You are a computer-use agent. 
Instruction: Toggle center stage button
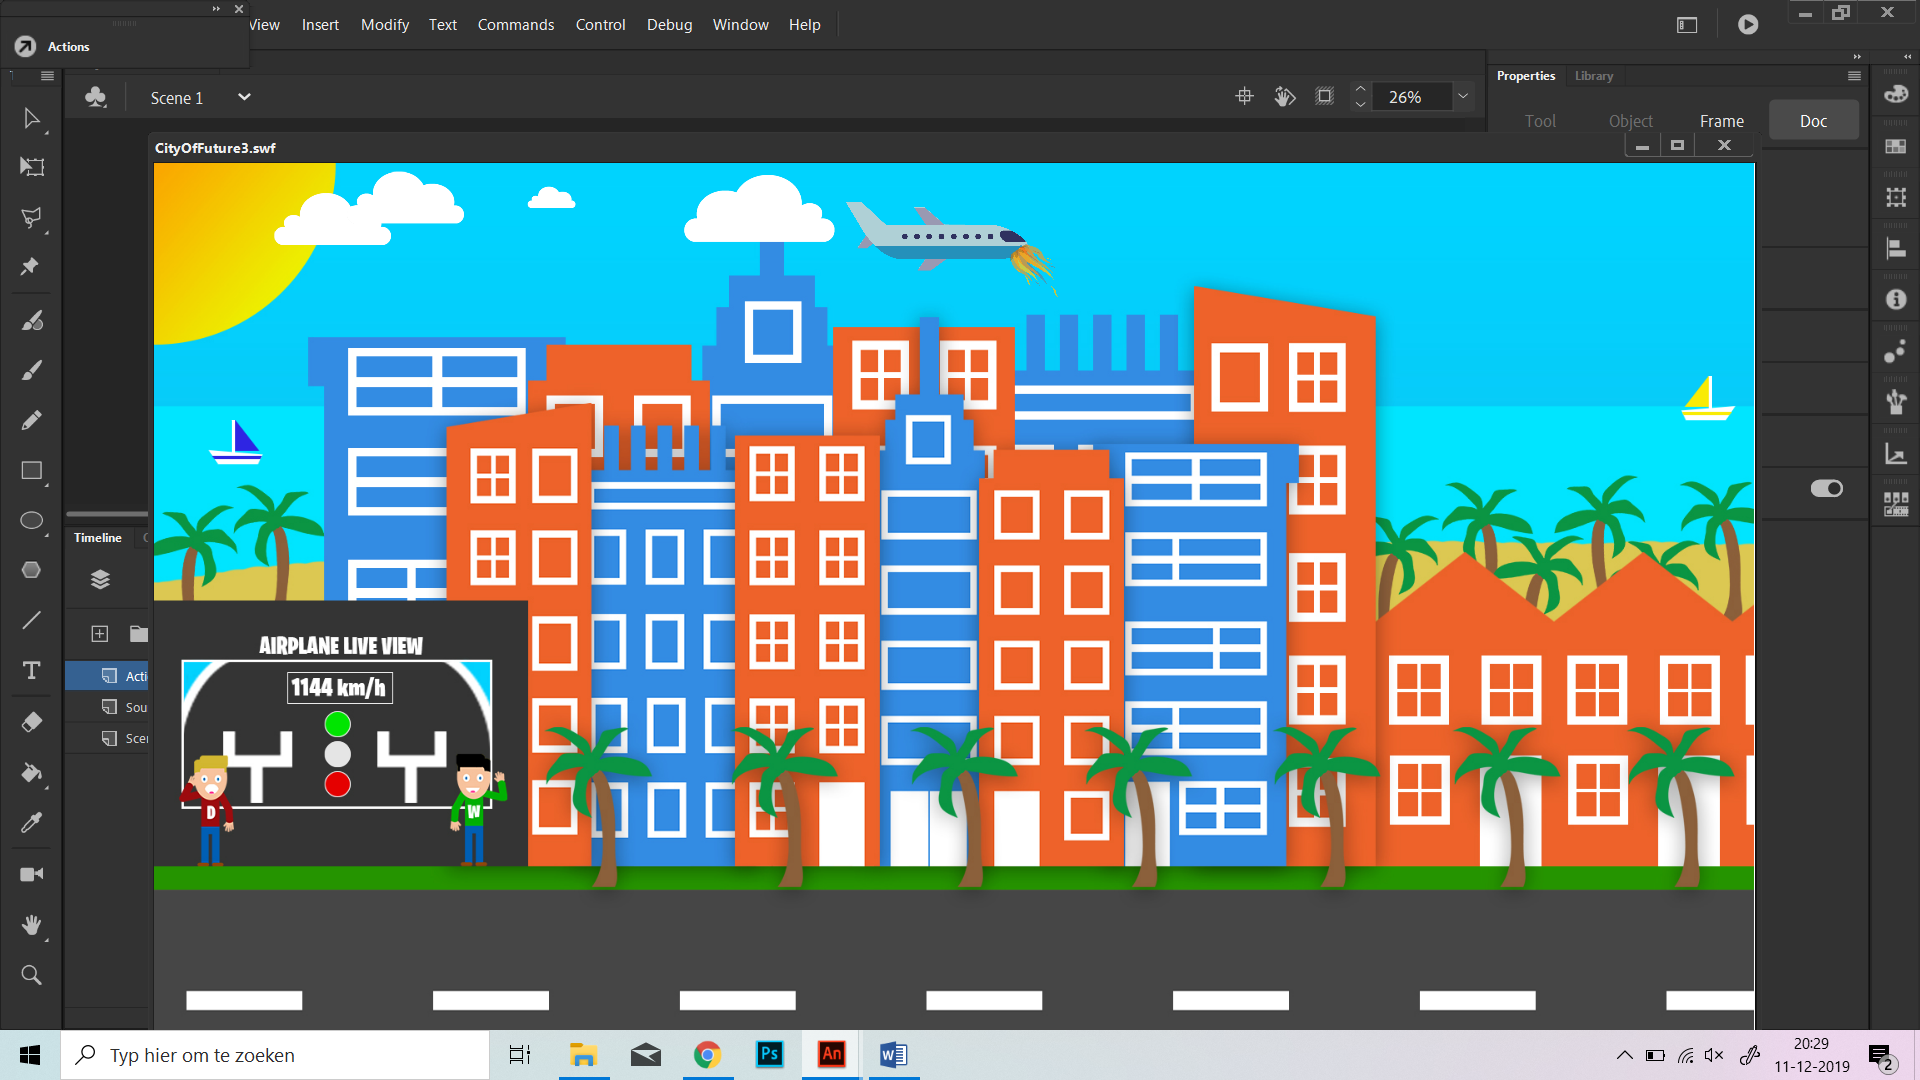1244,97
